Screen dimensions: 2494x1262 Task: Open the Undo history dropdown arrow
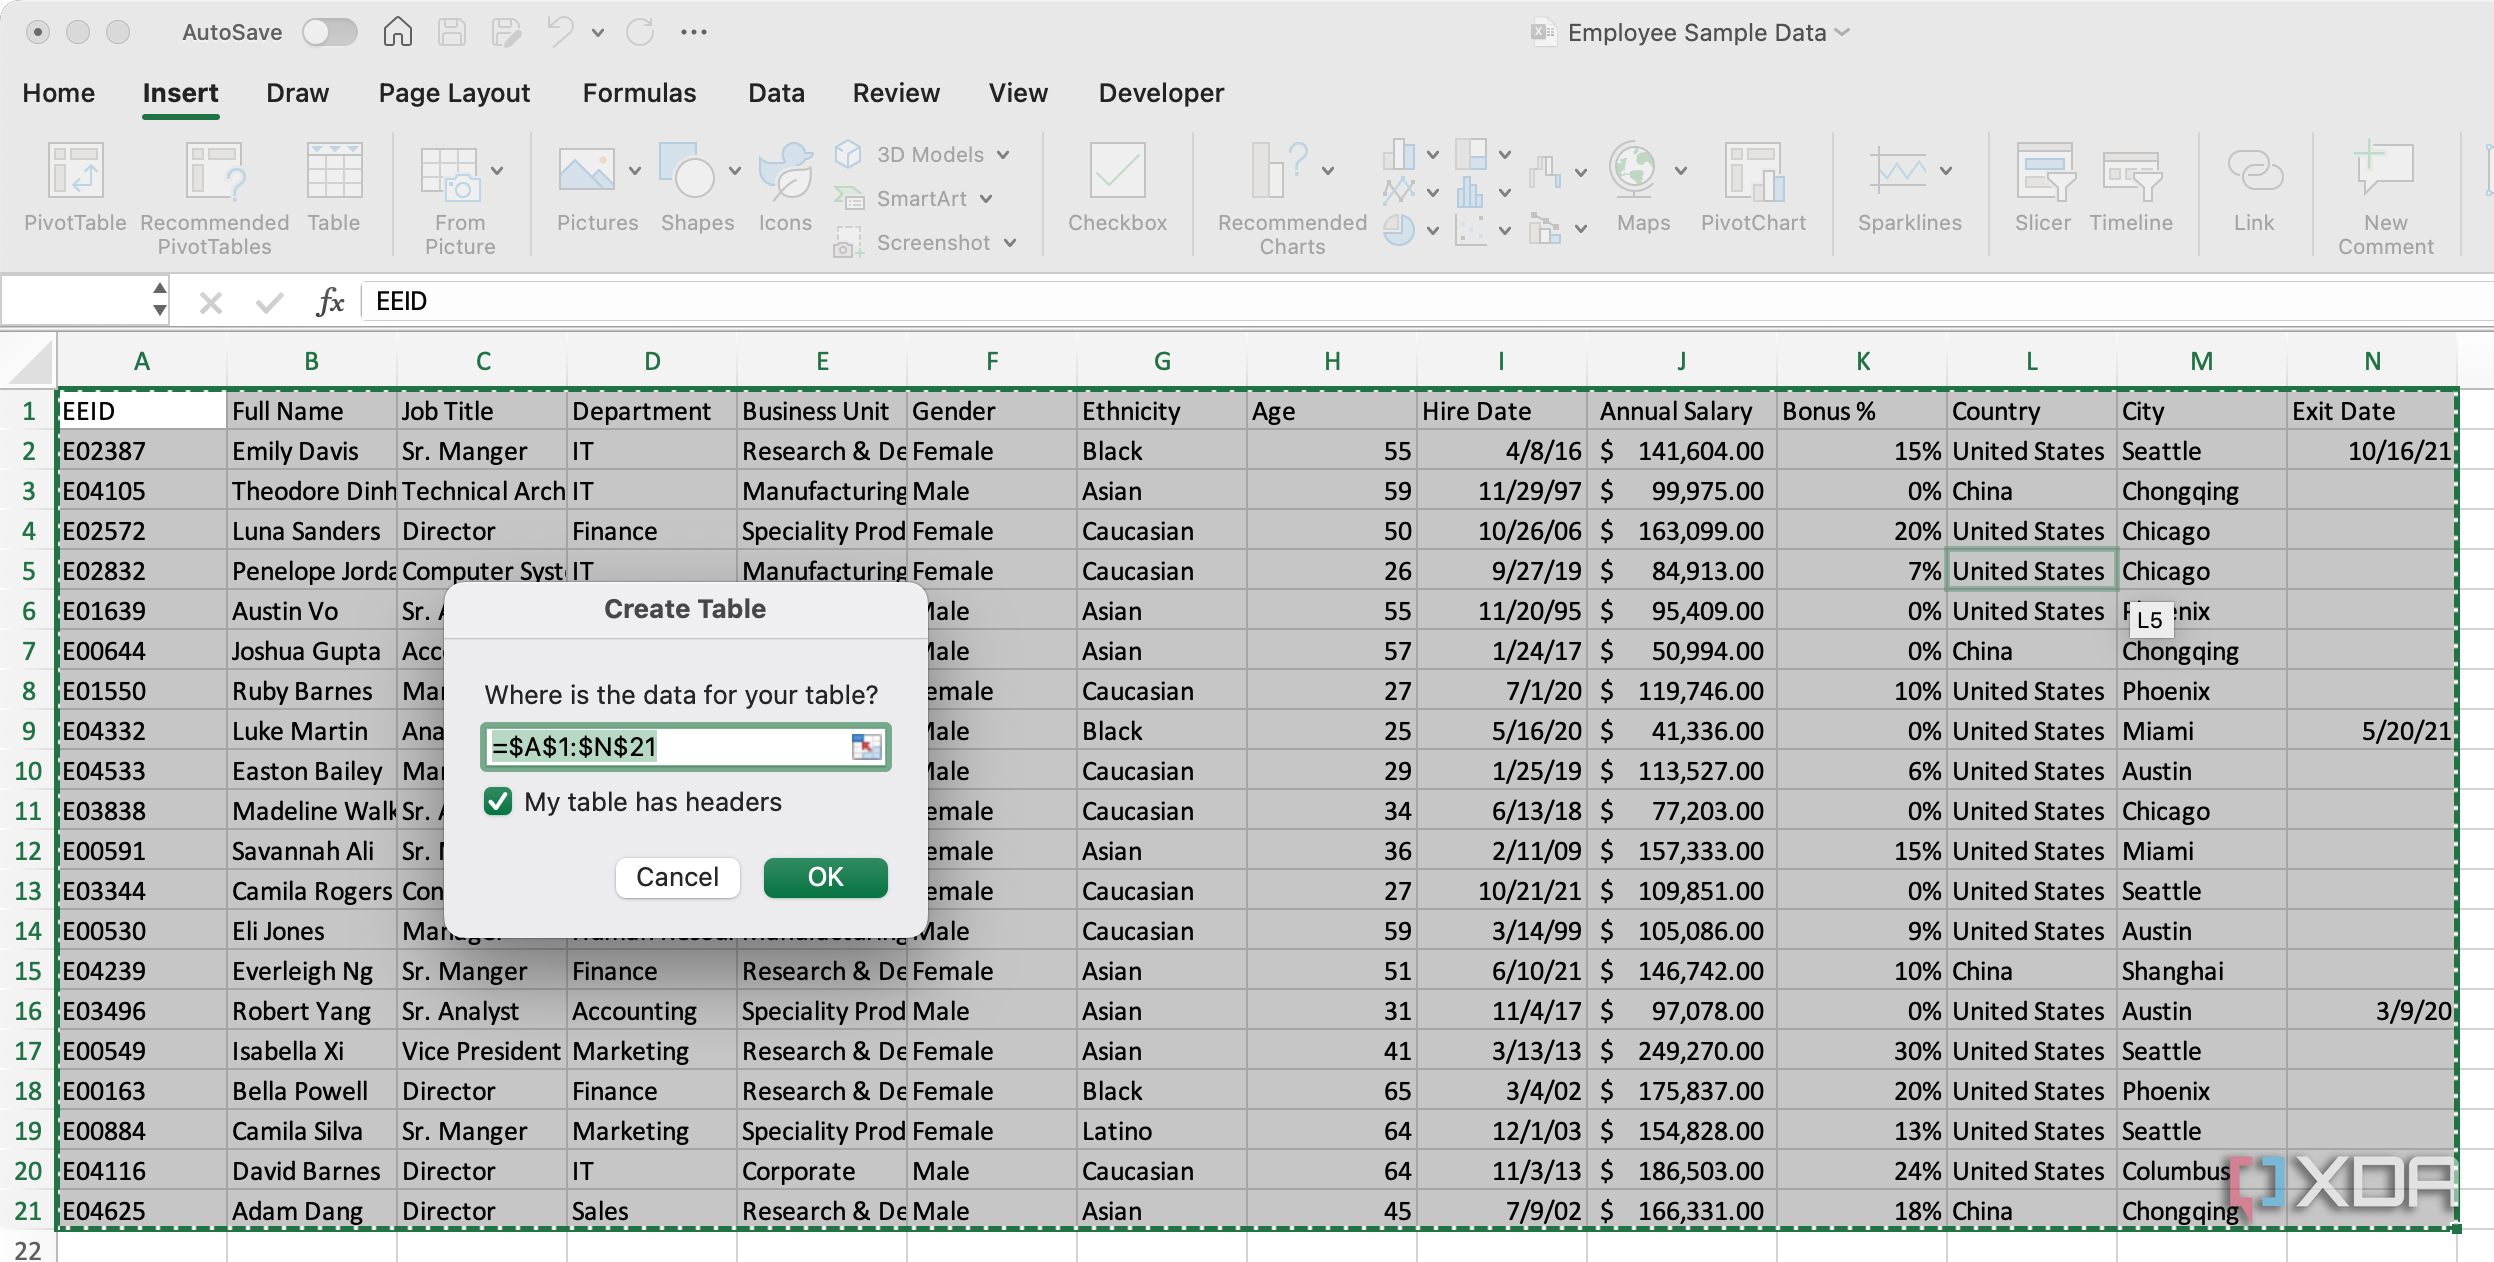(598, 33)
